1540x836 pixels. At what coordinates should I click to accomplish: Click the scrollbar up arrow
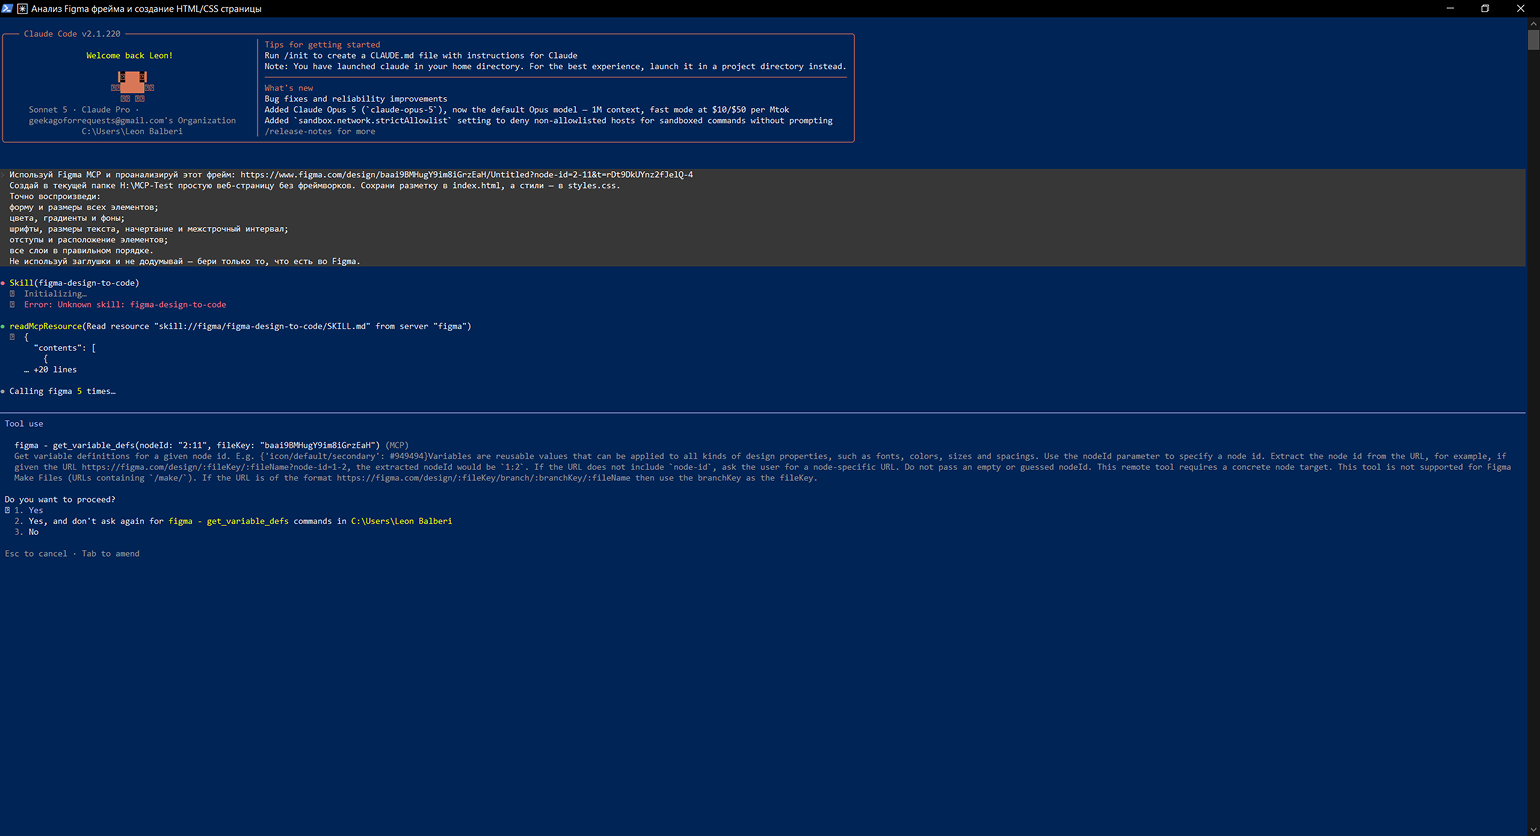(x=1533, y=22)
